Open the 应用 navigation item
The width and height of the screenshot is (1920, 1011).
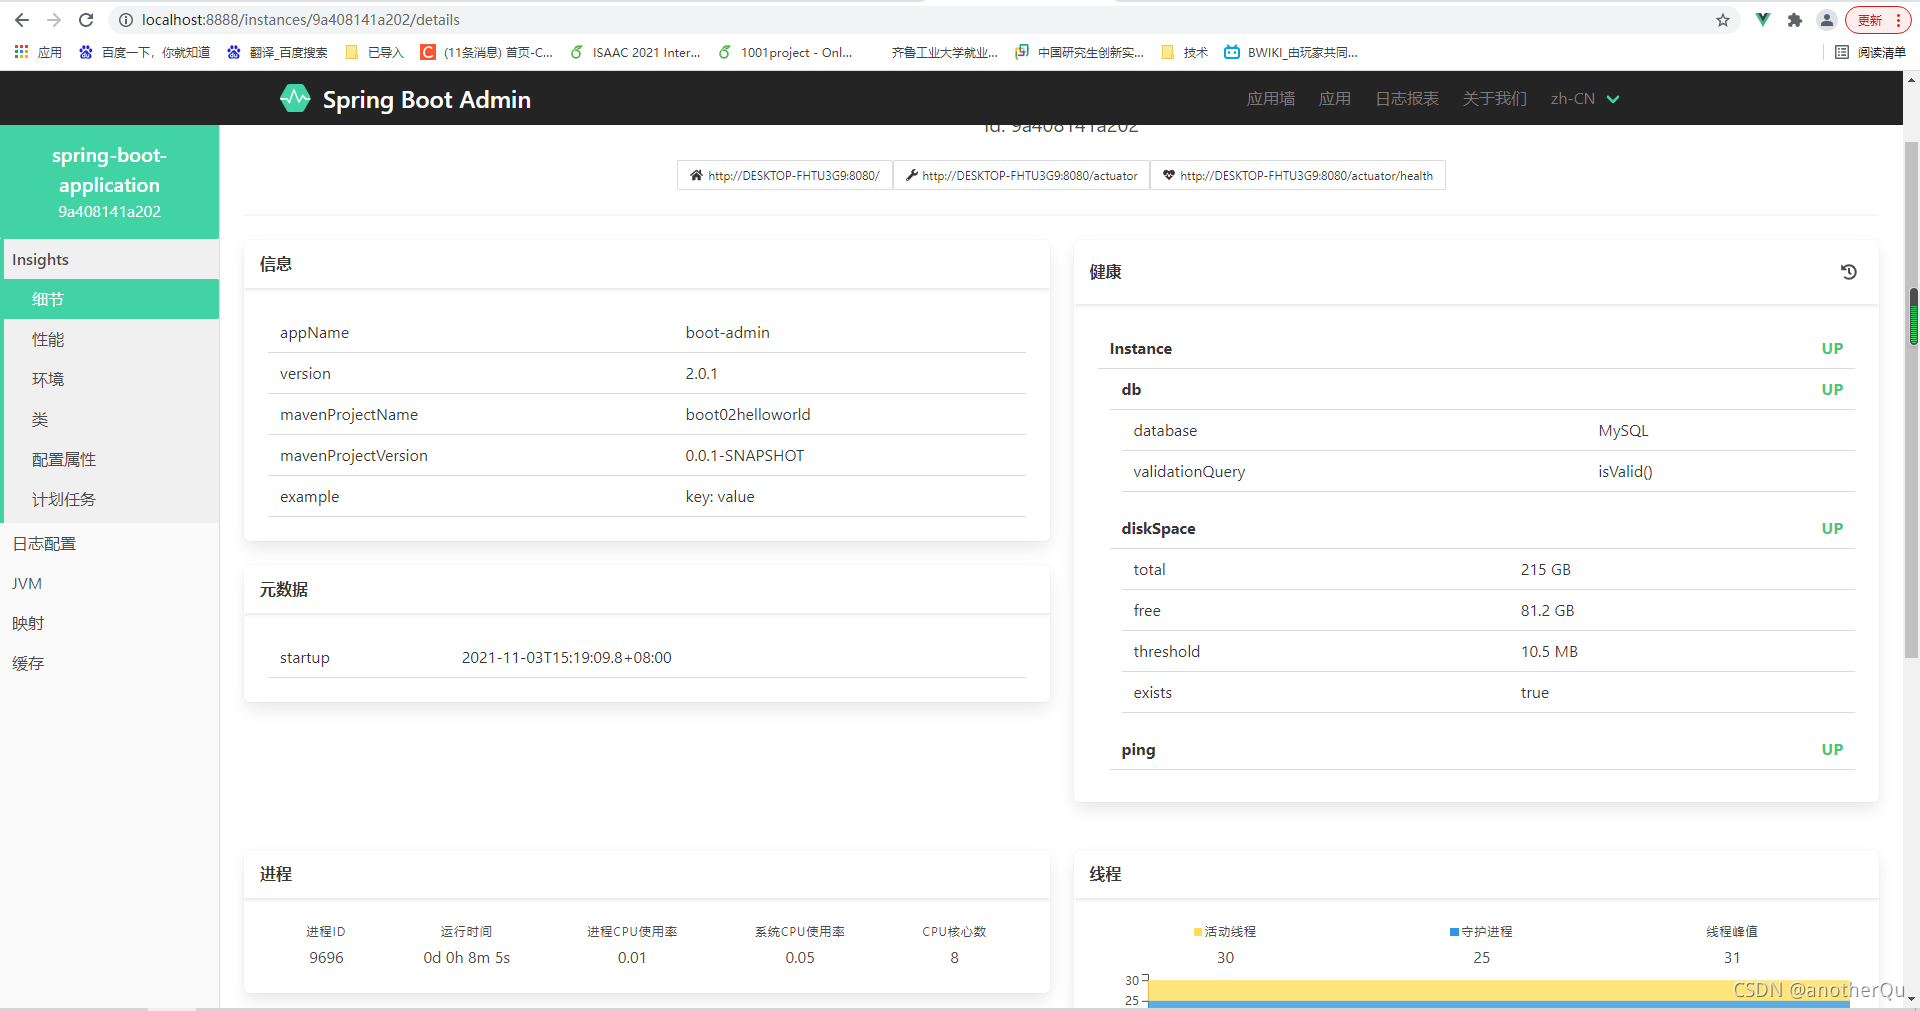click(x=1335, y=98)
